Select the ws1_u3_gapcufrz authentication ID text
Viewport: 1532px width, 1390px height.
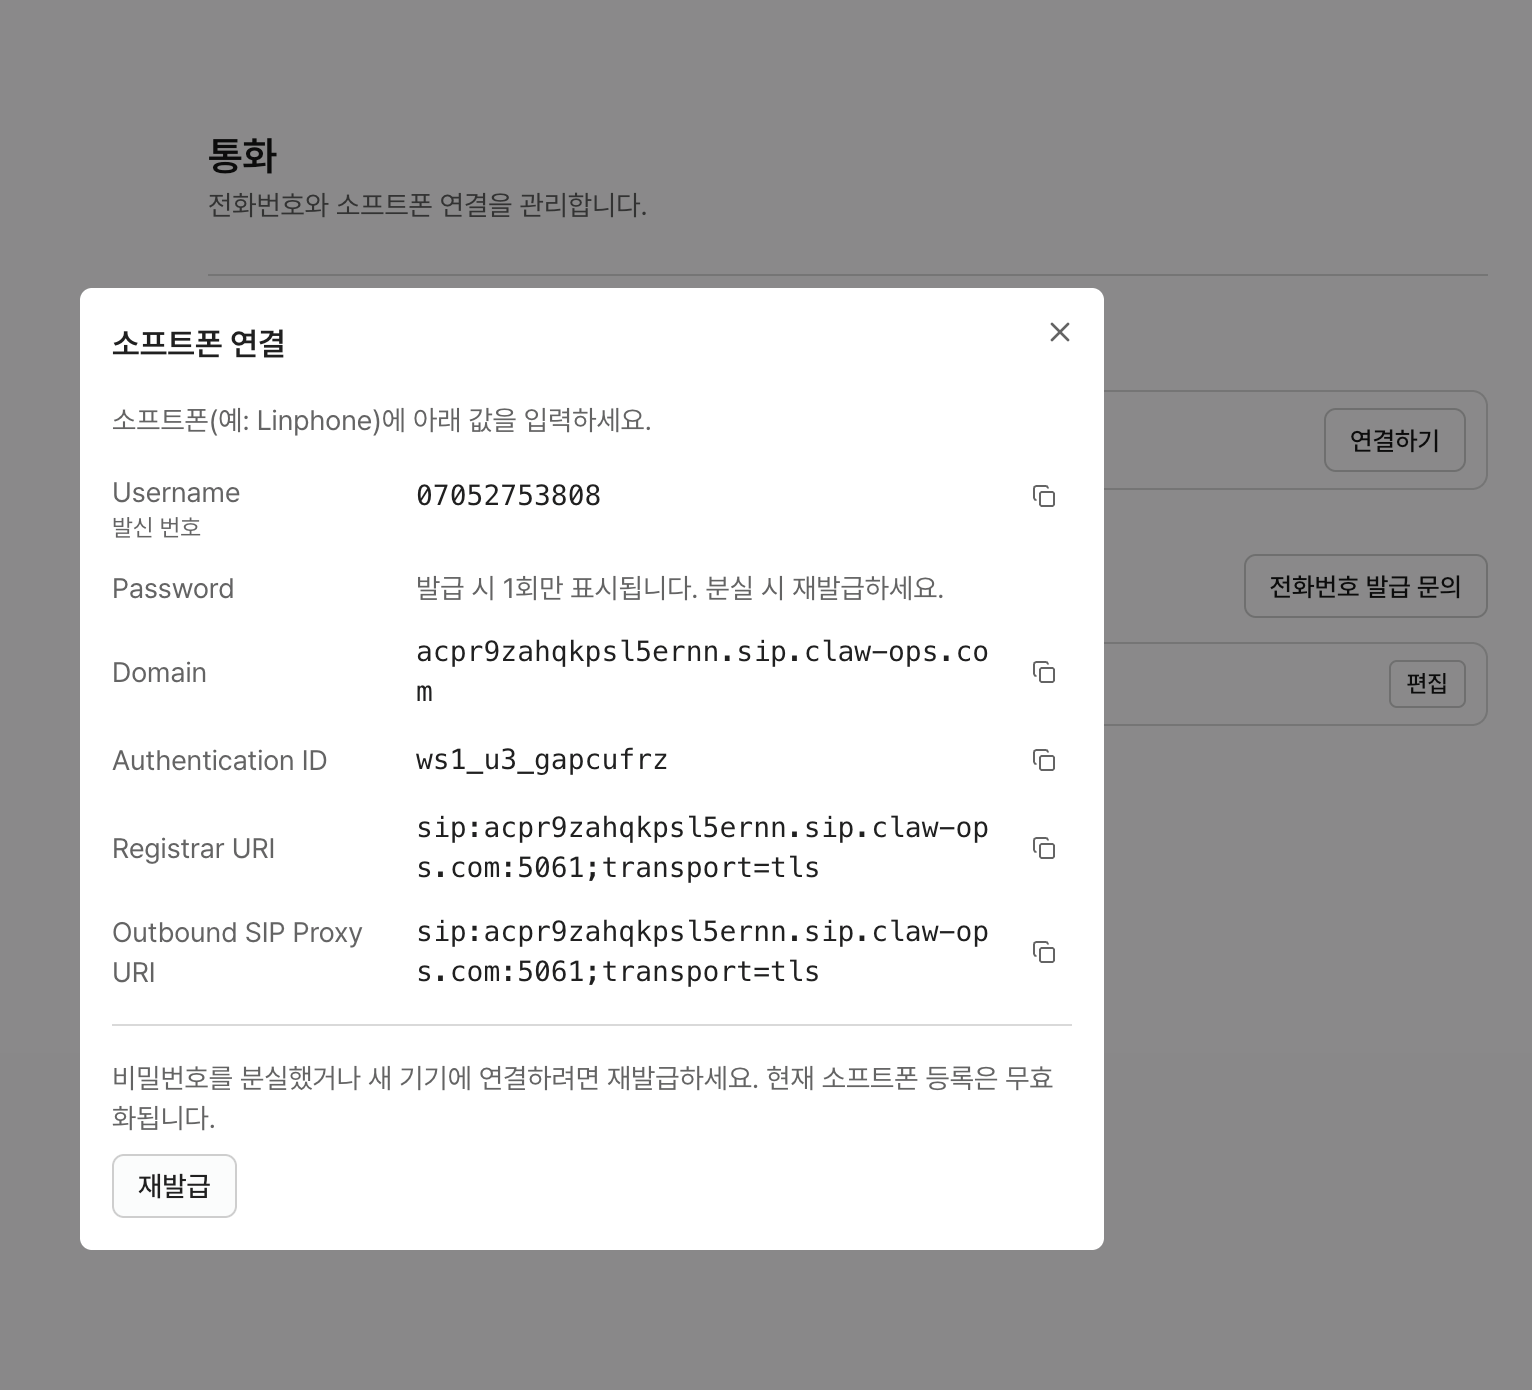(x=542, y=760)
